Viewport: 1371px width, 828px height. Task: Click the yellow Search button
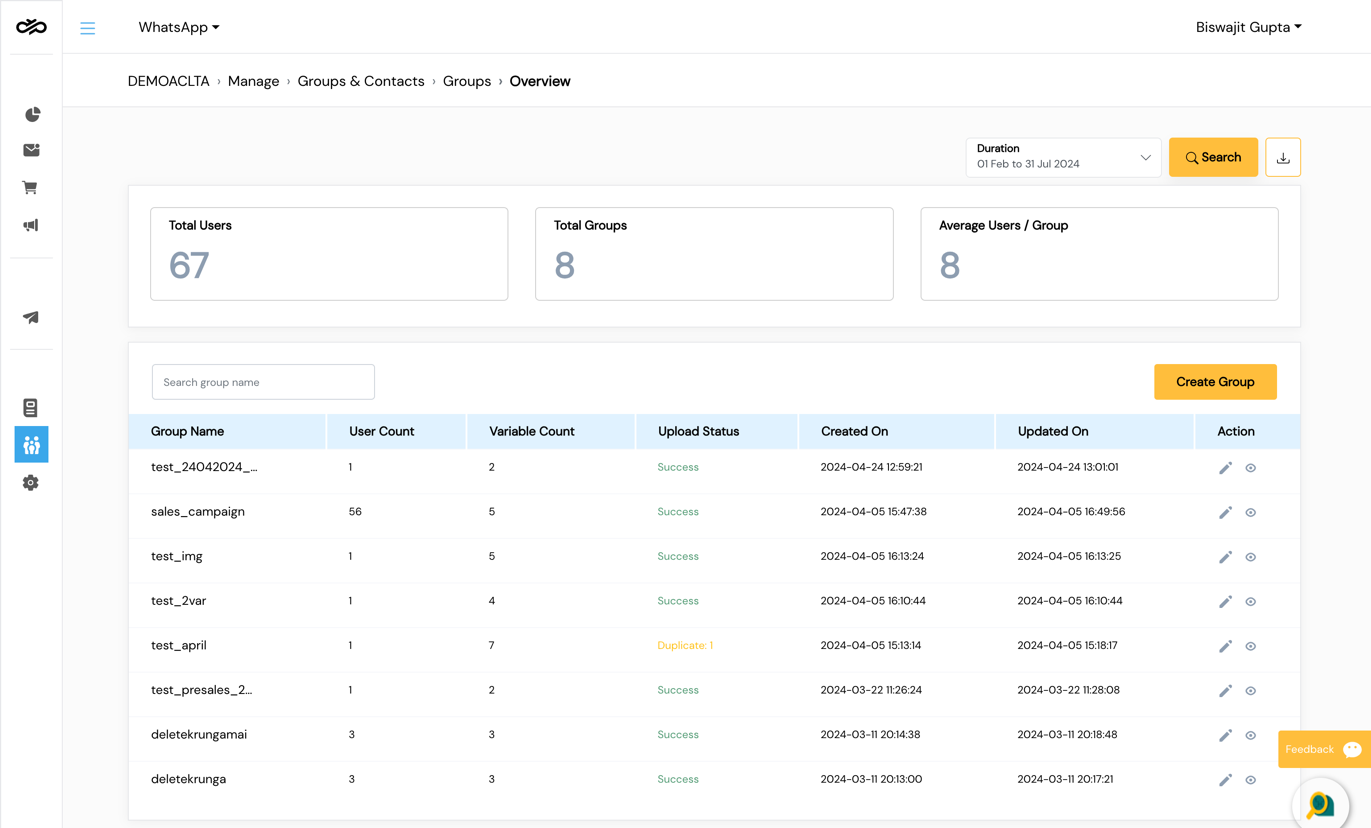tap(1213, 157)
